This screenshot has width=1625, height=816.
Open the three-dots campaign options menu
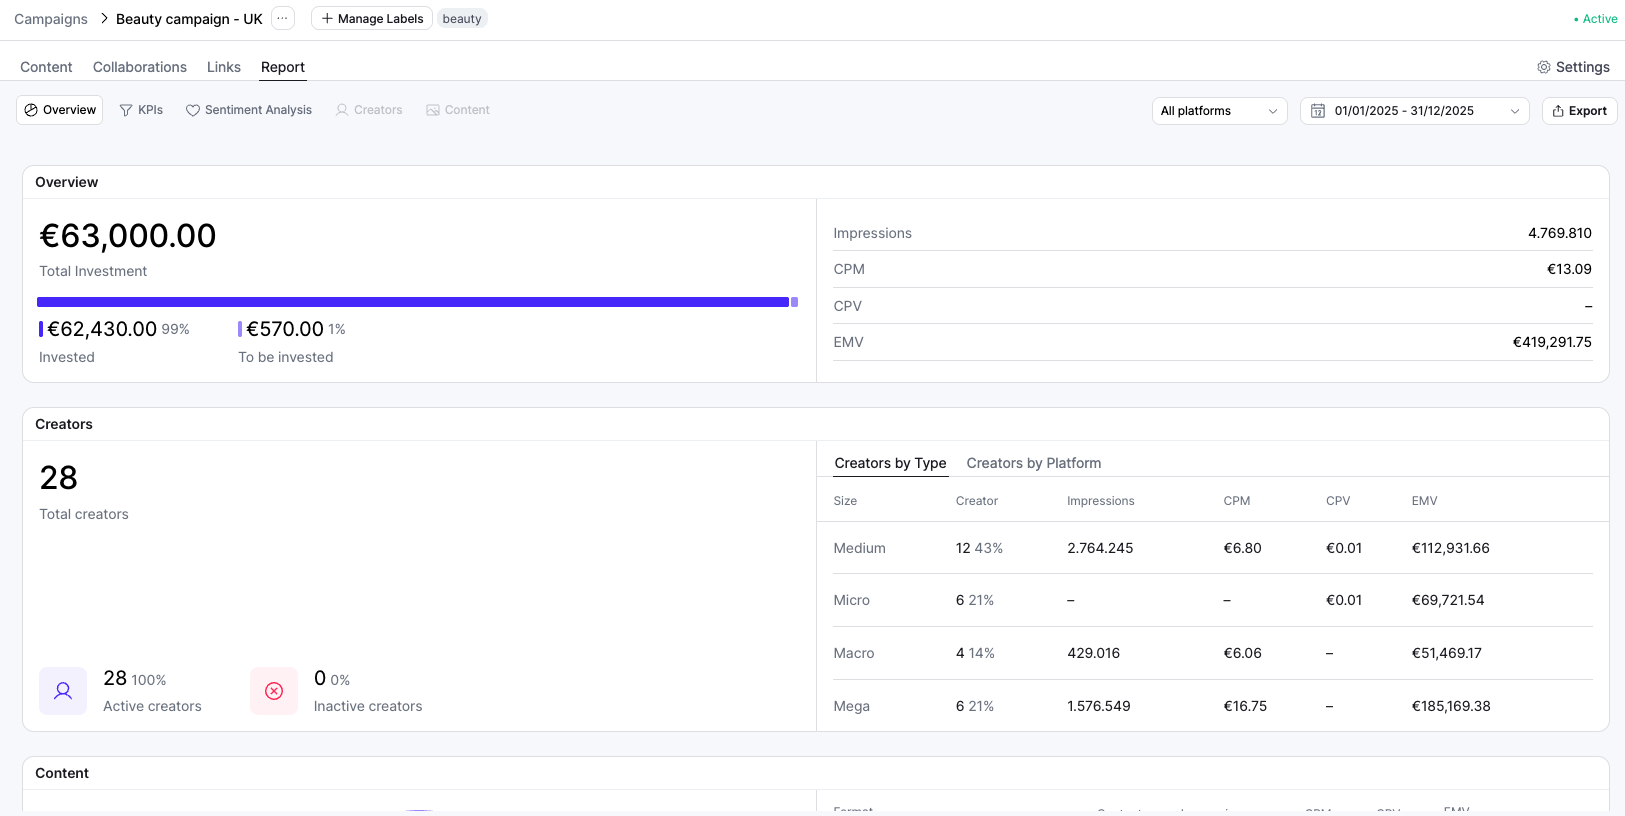point(283,19)
